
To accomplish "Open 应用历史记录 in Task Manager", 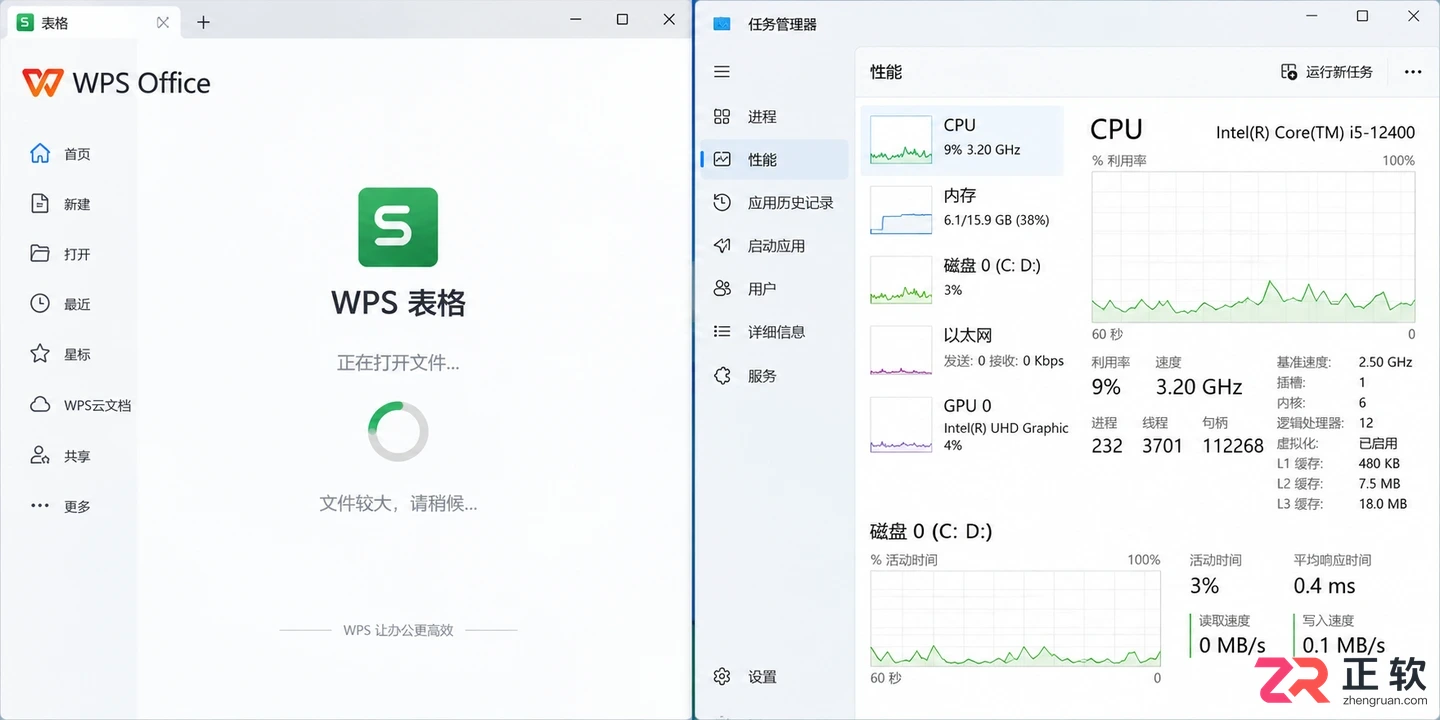I will point(775,203).
